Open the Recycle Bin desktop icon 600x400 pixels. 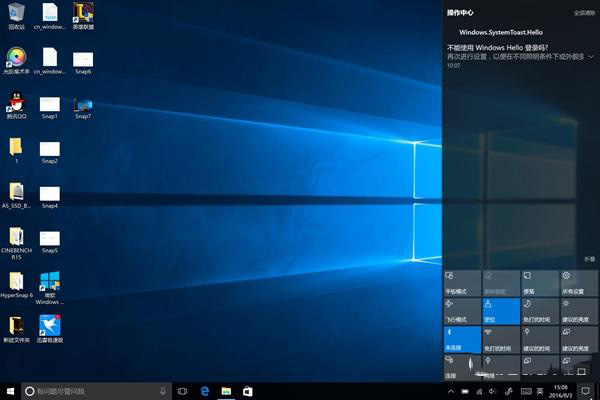[16, 15]
